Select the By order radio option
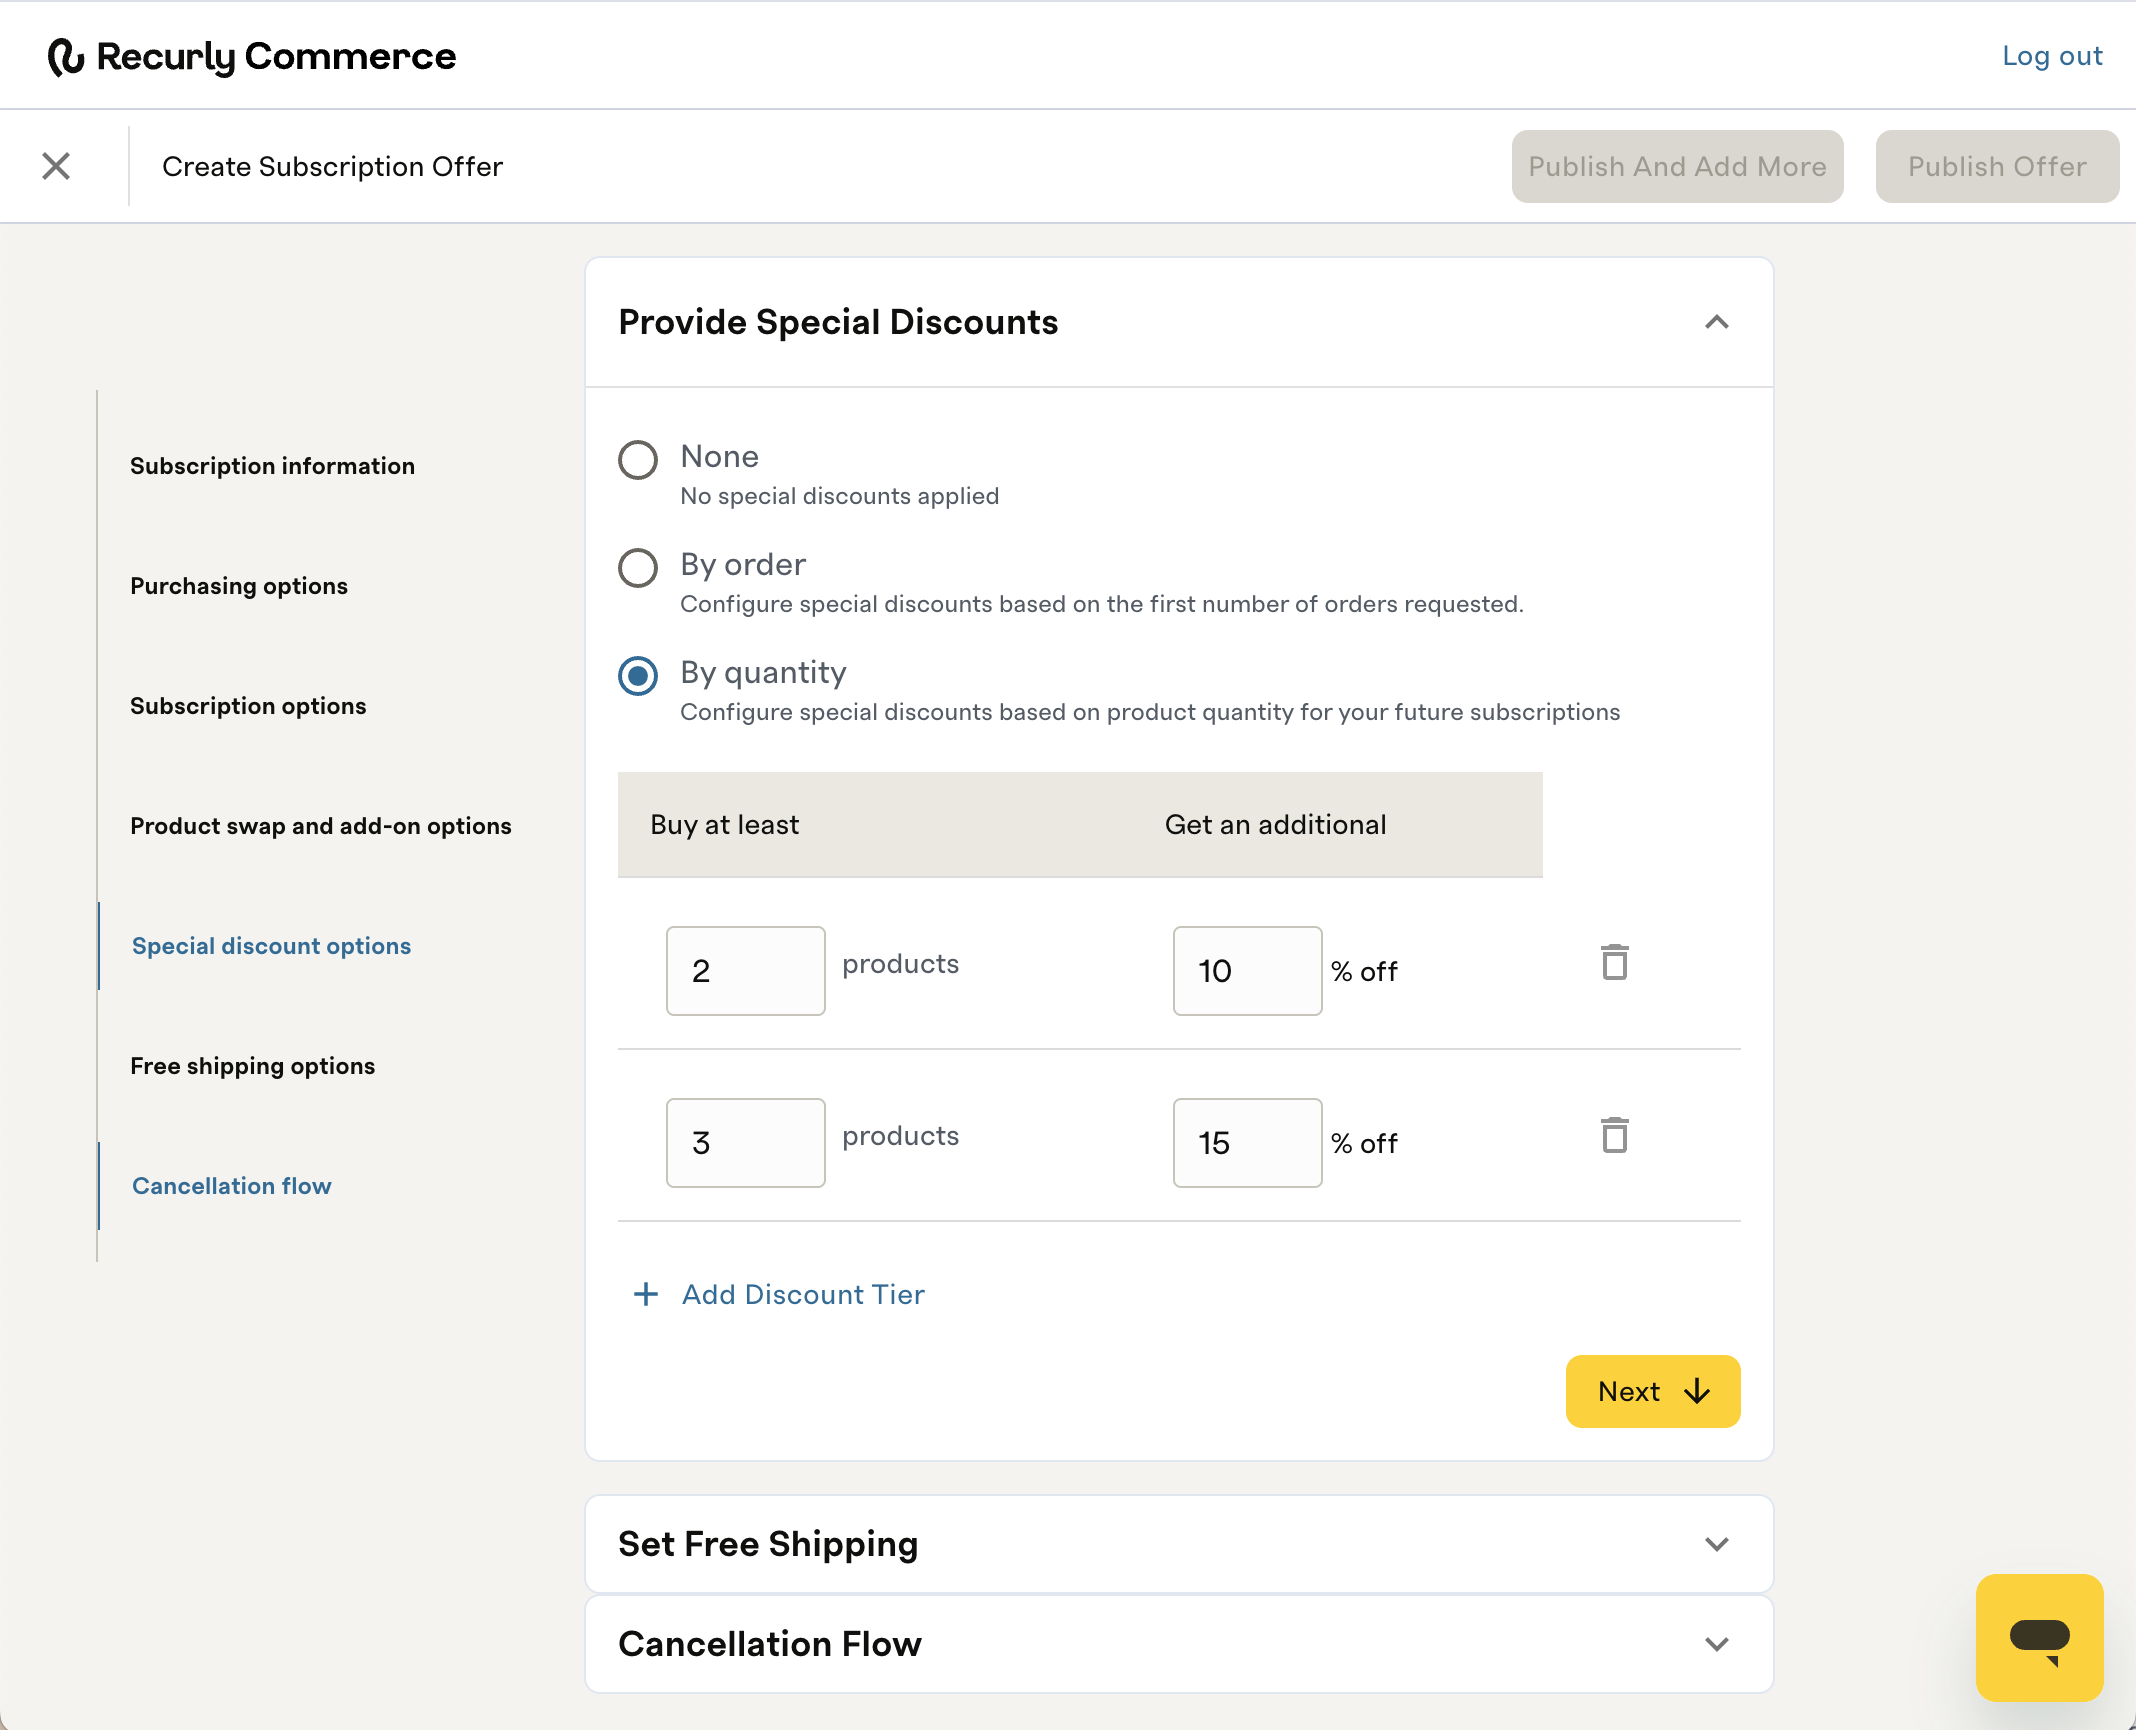Image resolution: width=2136 pixels, height=1730 pixels. pos(638,568)
